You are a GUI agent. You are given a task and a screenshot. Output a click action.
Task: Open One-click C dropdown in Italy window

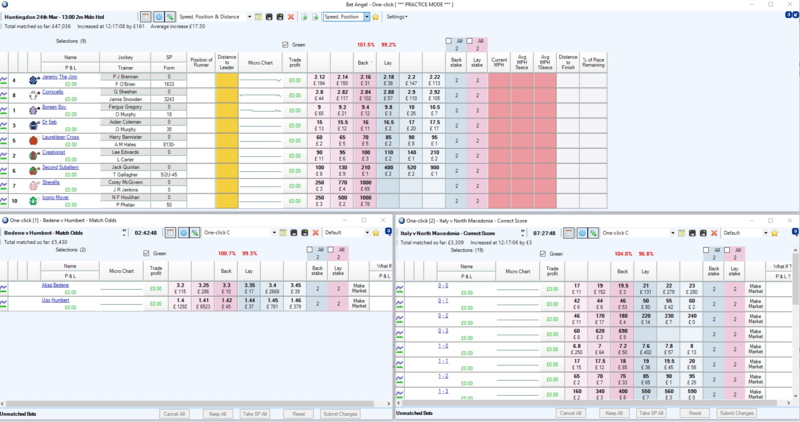point(673,233)
